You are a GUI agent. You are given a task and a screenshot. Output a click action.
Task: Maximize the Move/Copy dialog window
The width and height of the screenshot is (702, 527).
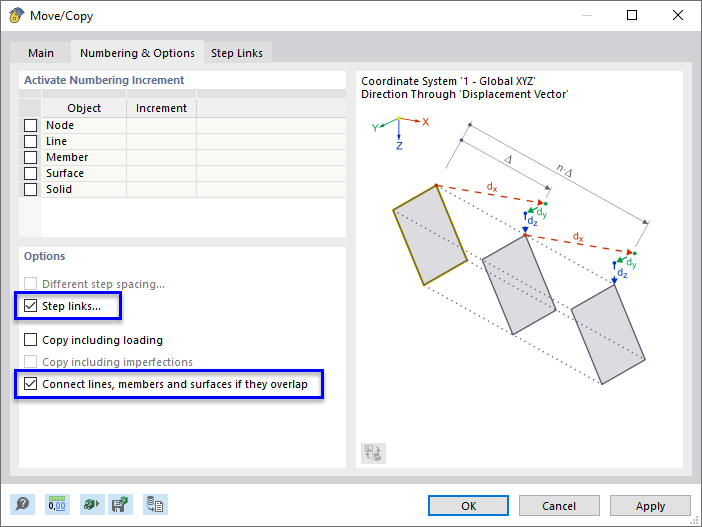[x=632, y=15]
